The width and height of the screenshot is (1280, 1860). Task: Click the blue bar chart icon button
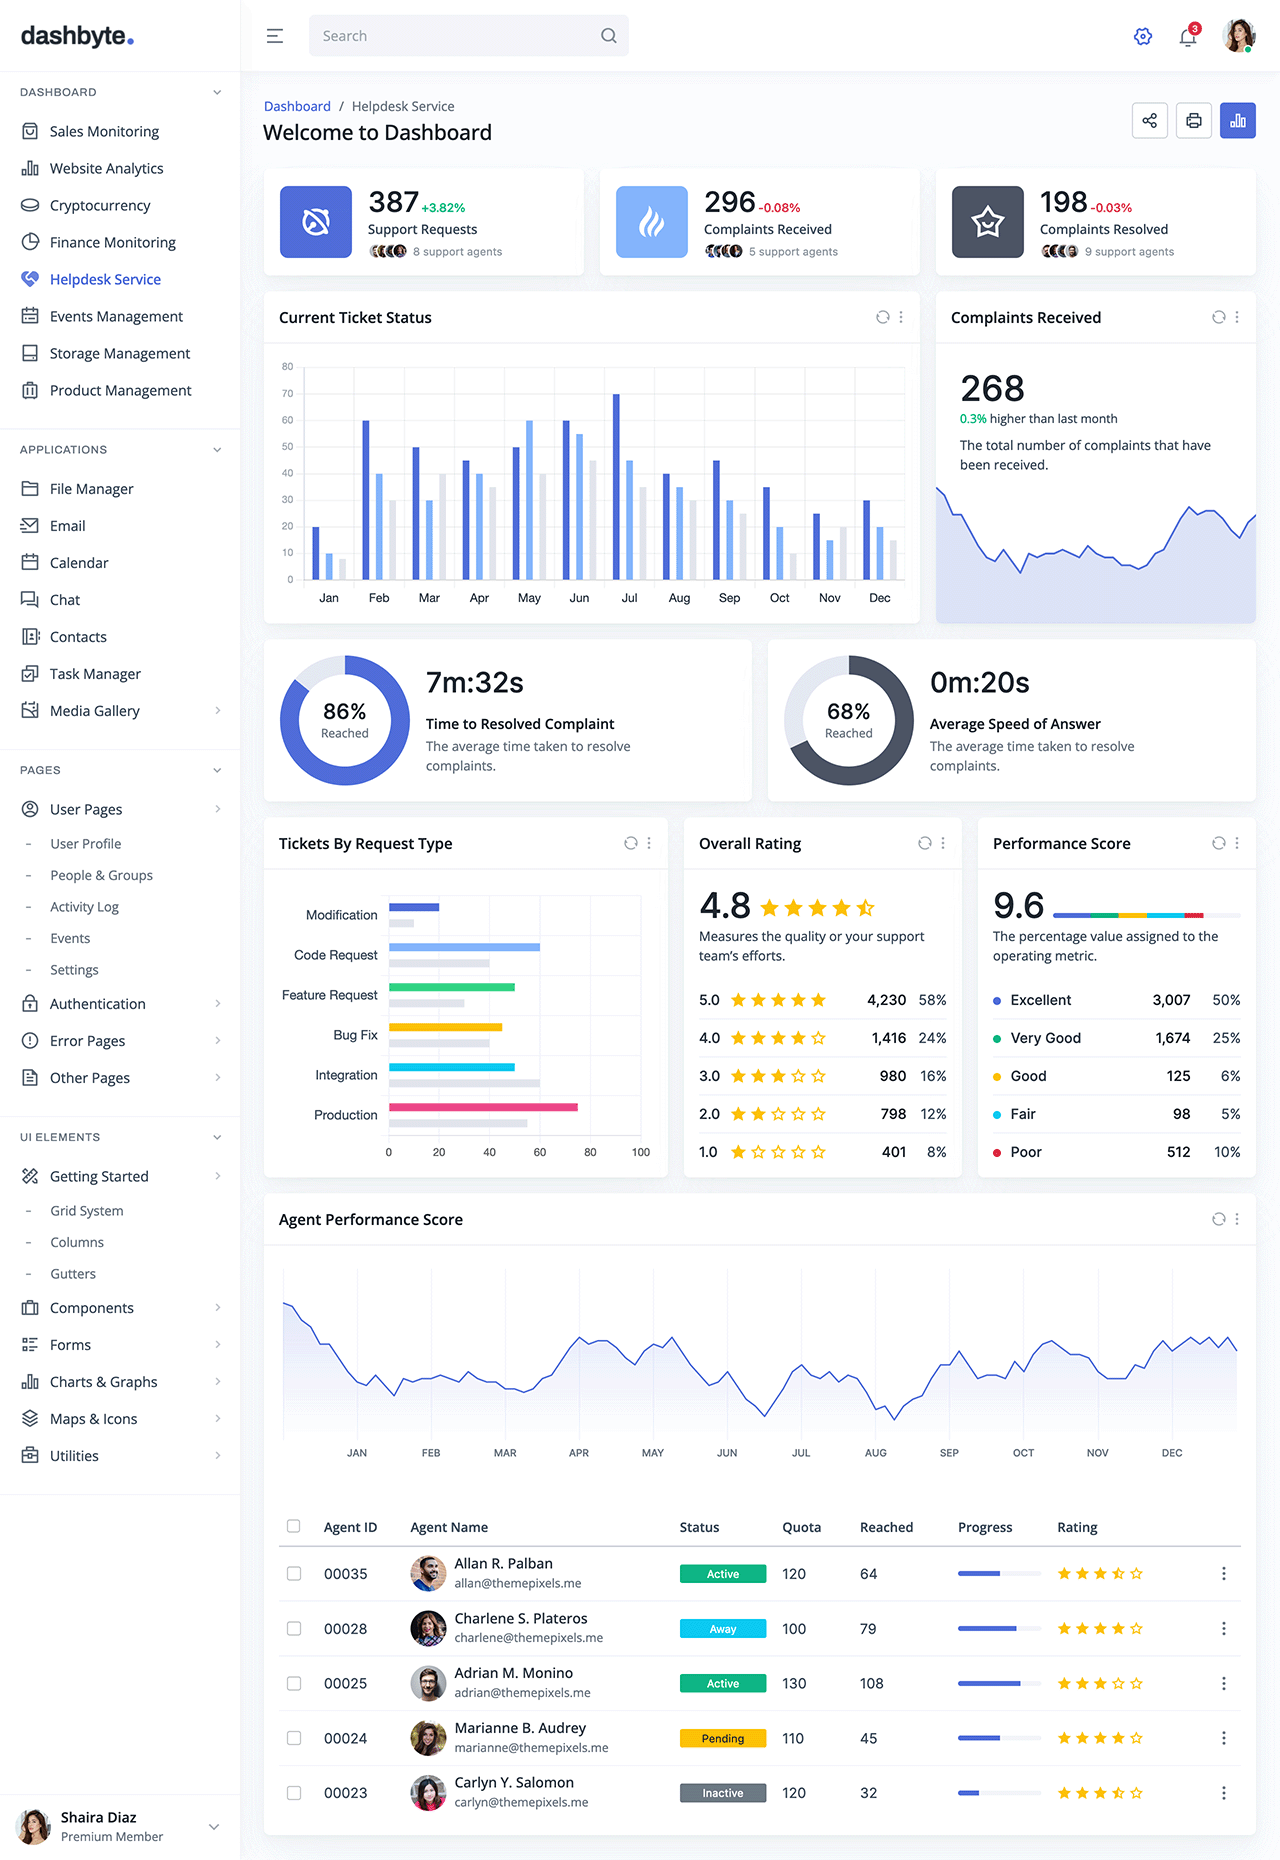[x=1237, y=121]
